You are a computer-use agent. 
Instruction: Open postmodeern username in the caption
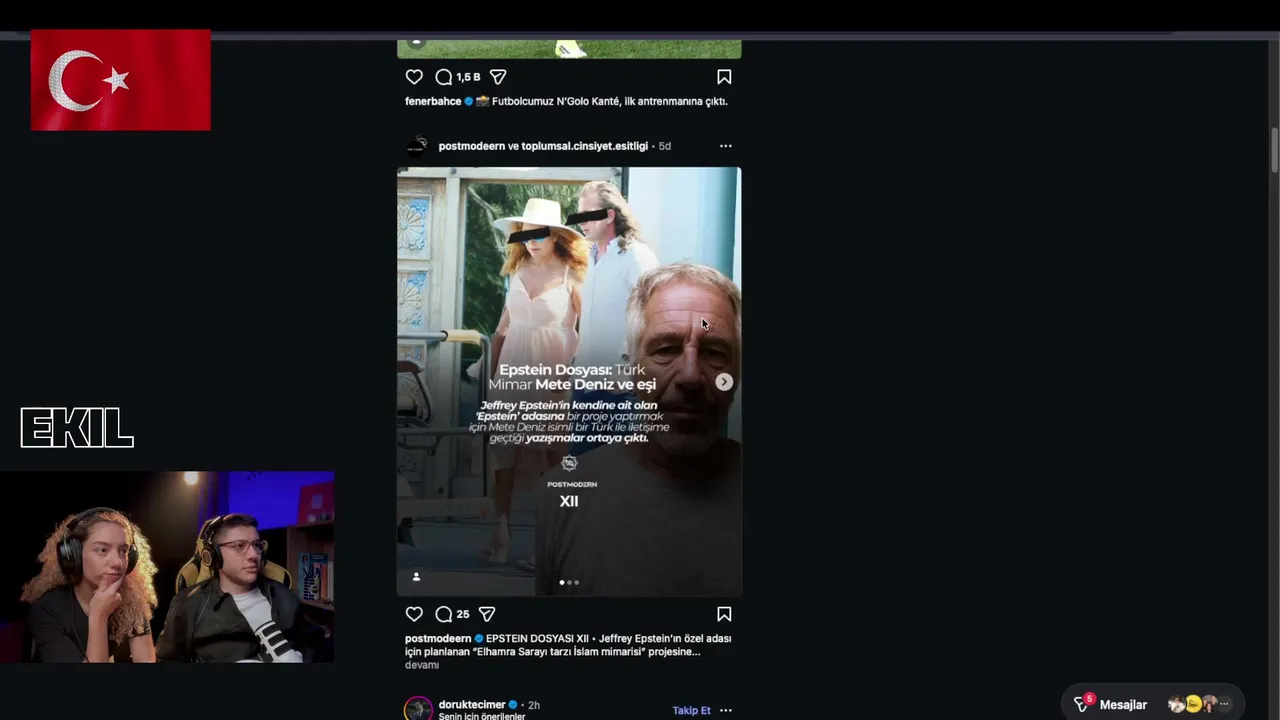438,638
